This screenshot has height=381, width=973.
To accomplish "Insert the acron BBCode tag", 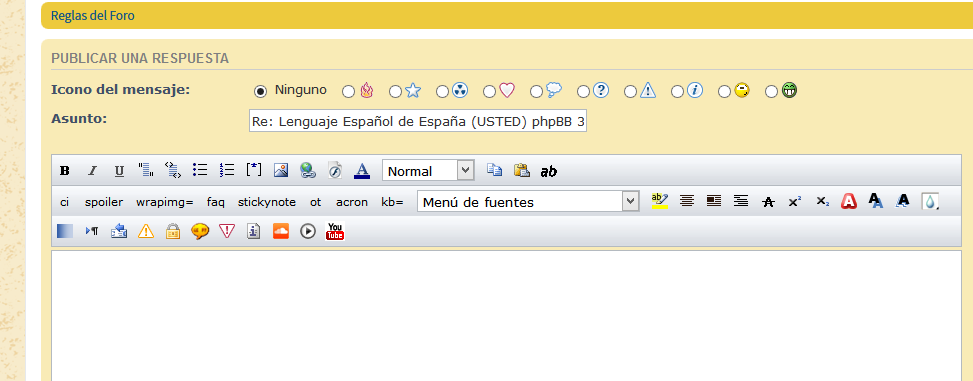I will (x=352, y=202).
